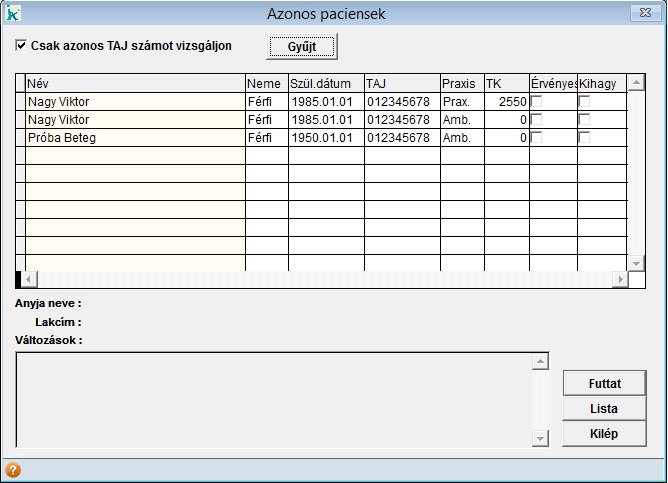Select the Szül.dátum column header

pyautogui.click(x=325, y=83)
